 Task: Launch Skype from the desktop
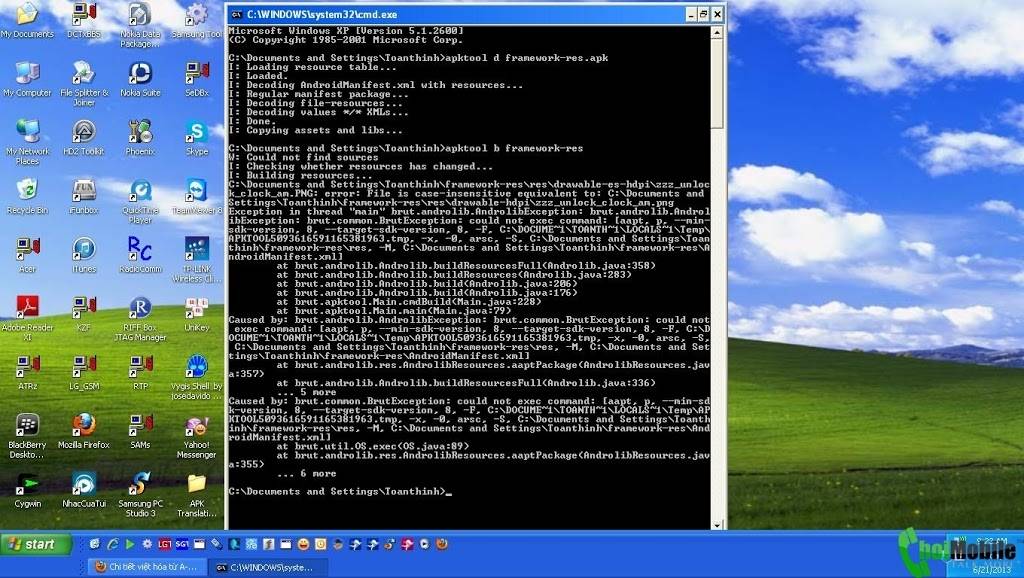pyautogui.click(x=197, y=138)
